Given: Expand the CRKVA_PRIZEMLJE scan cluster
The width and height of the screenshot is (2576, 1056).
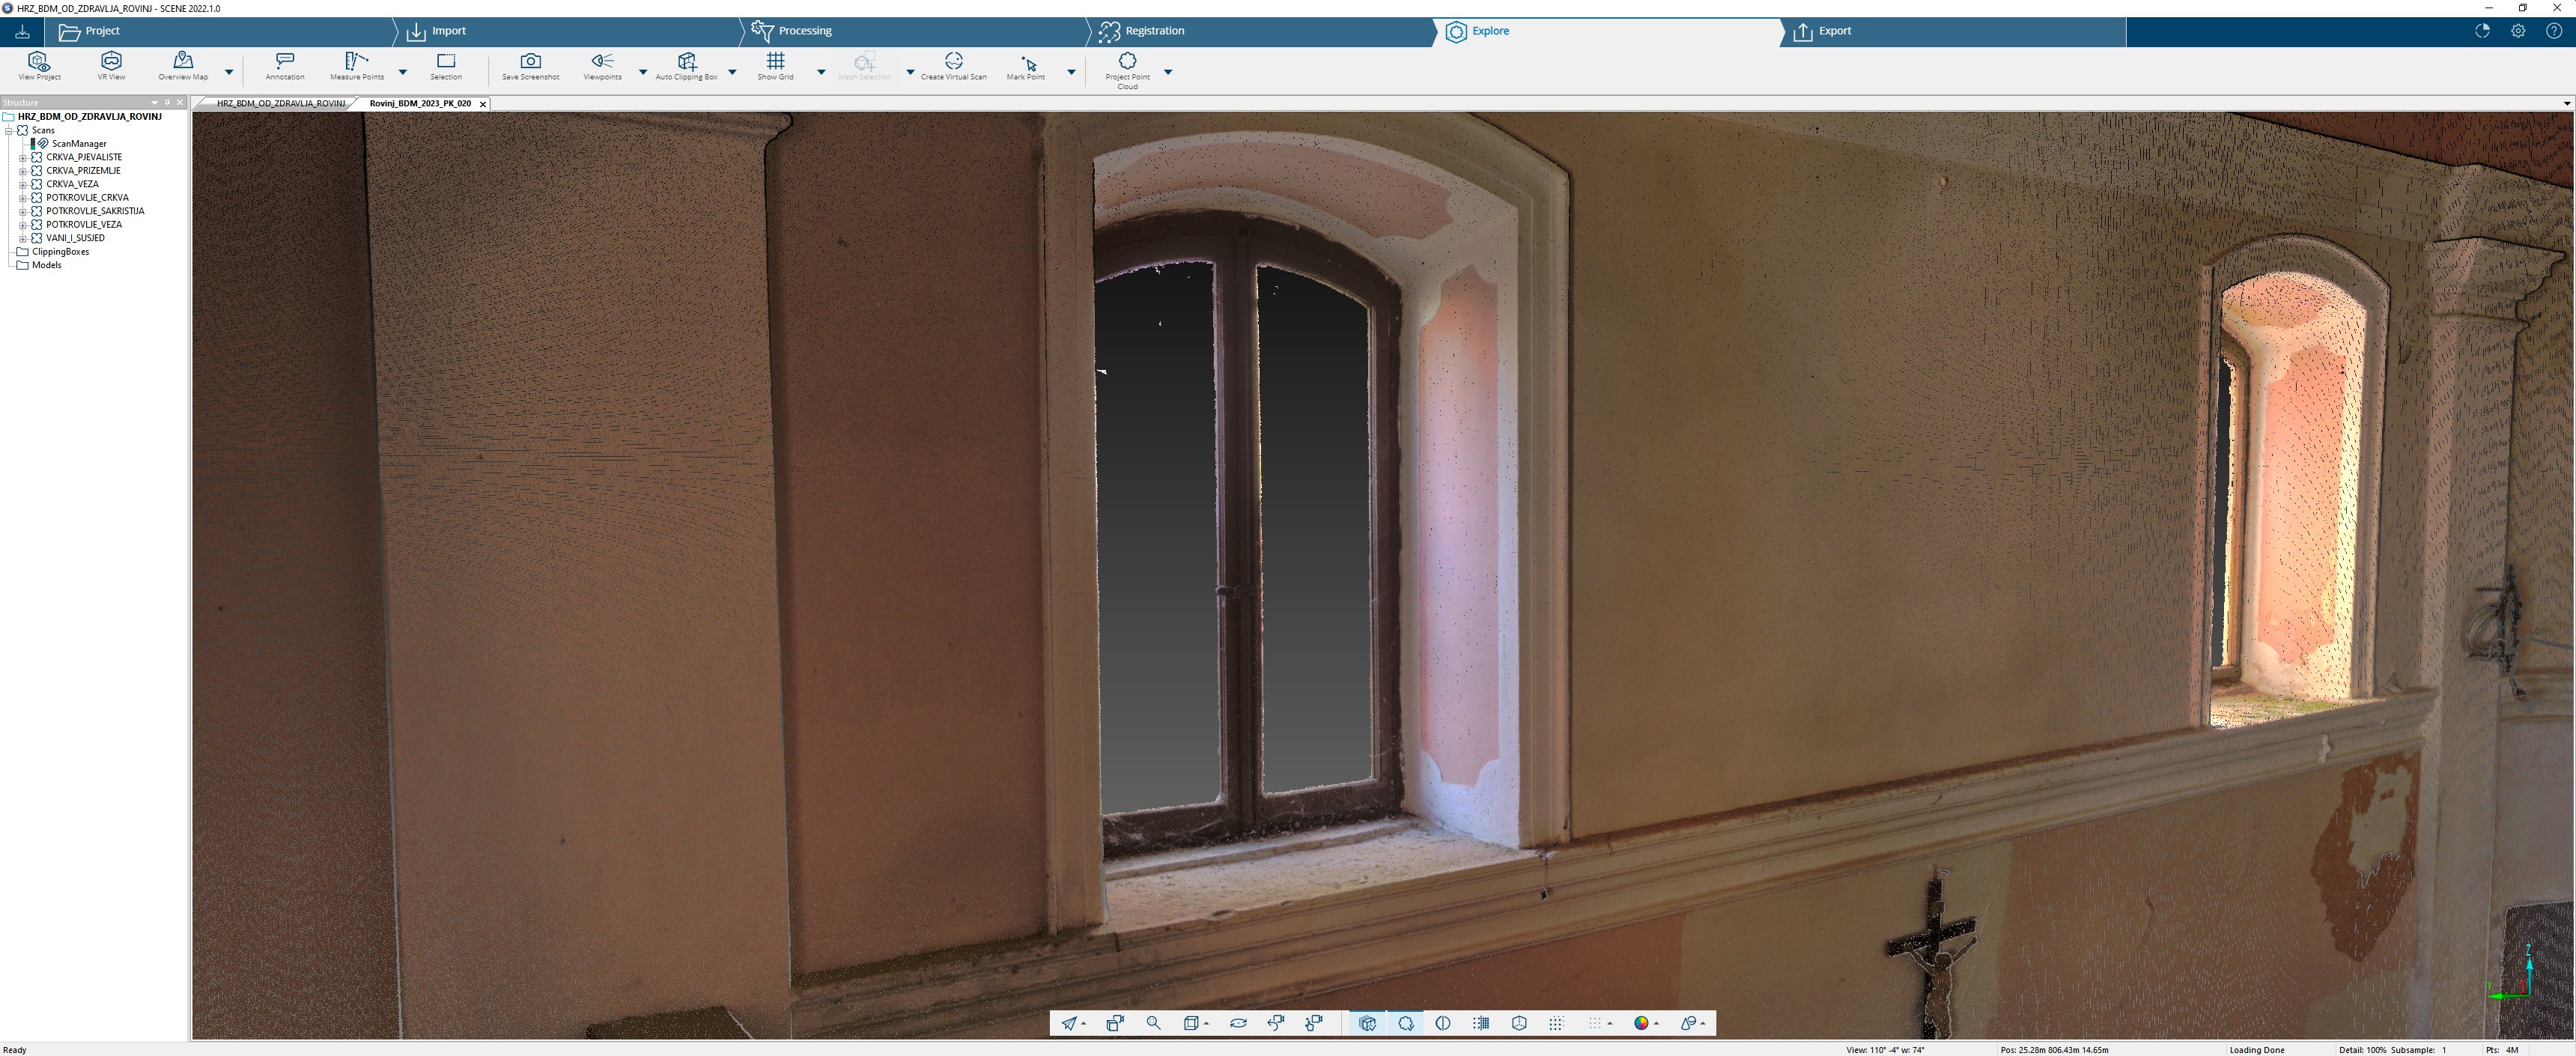Looking at the screenshot, I should [23, 171].
